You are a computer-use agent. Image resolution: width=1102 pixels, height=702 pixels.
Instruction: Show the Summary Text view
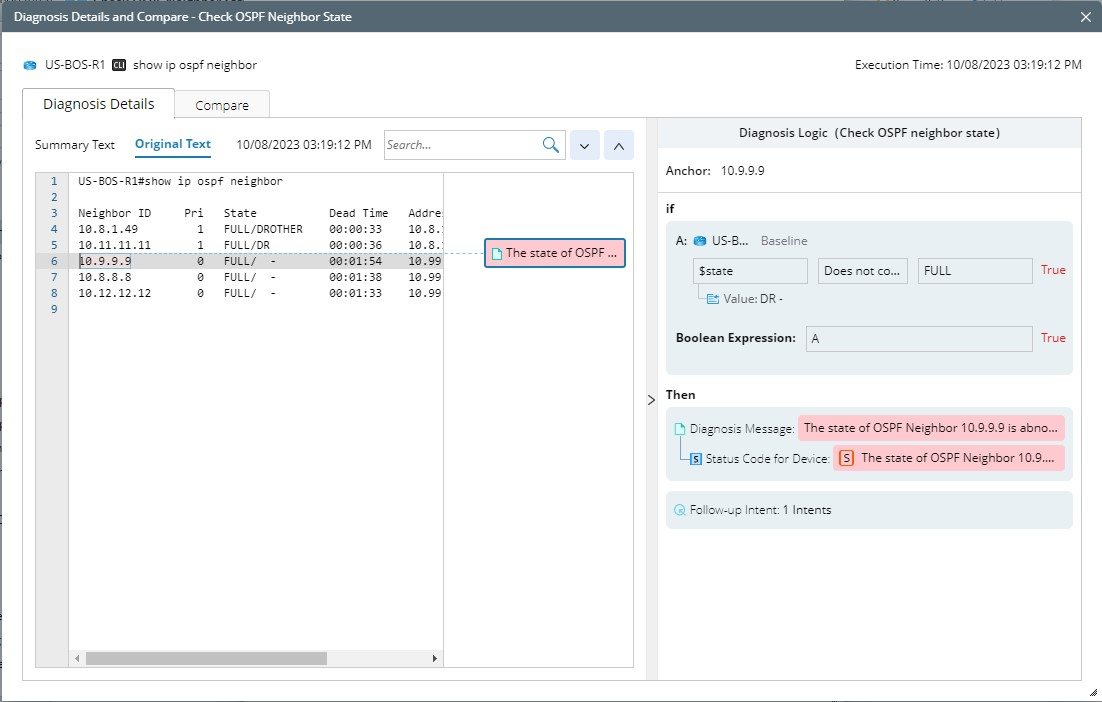(x=75, y=145)
